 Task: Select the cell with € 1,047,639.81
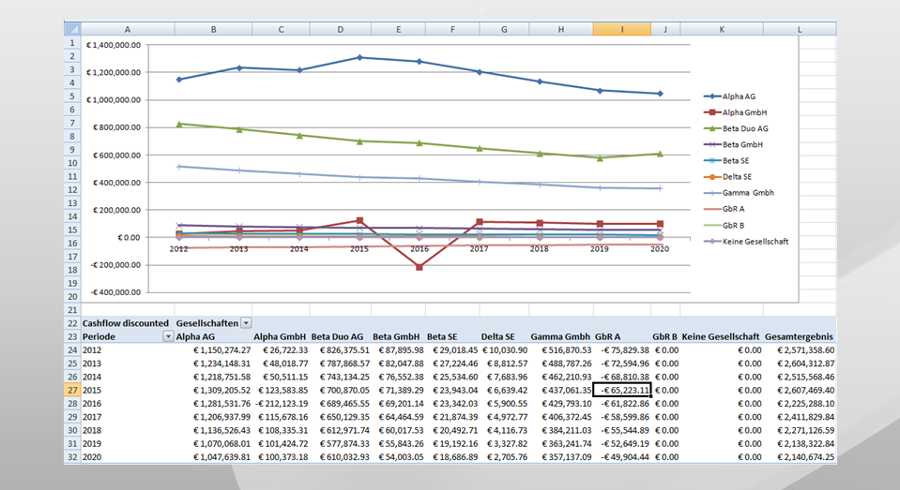coord(213,457)
